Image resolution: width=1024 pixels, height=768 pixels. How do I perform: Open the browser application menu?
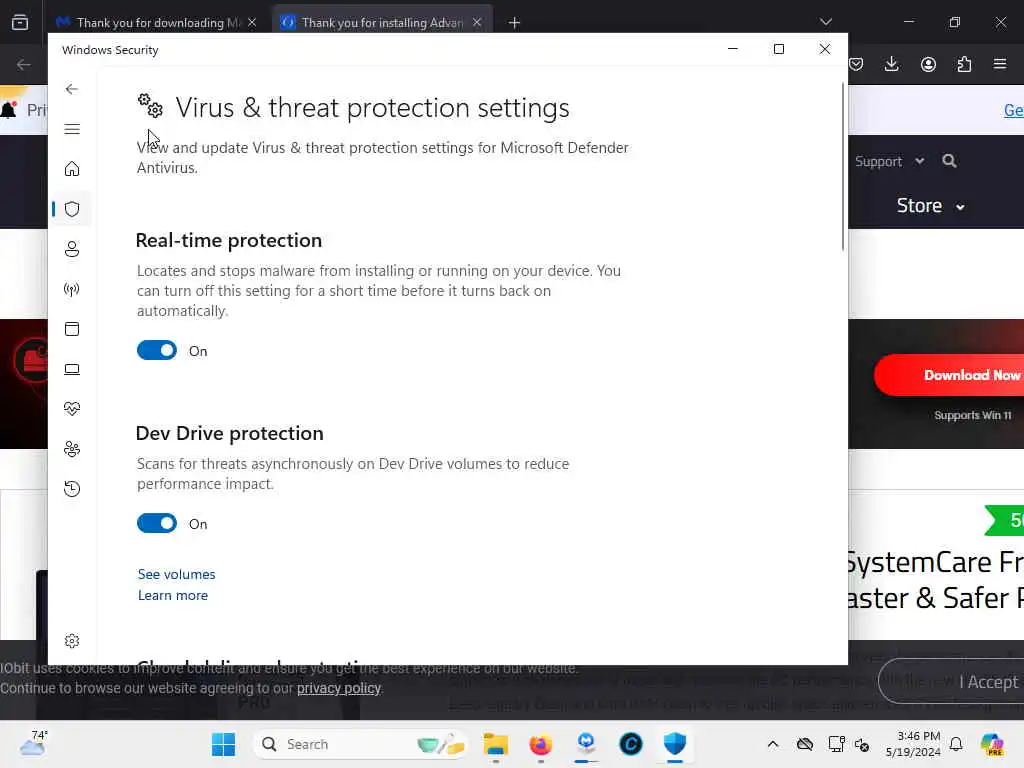(1000, 64)
